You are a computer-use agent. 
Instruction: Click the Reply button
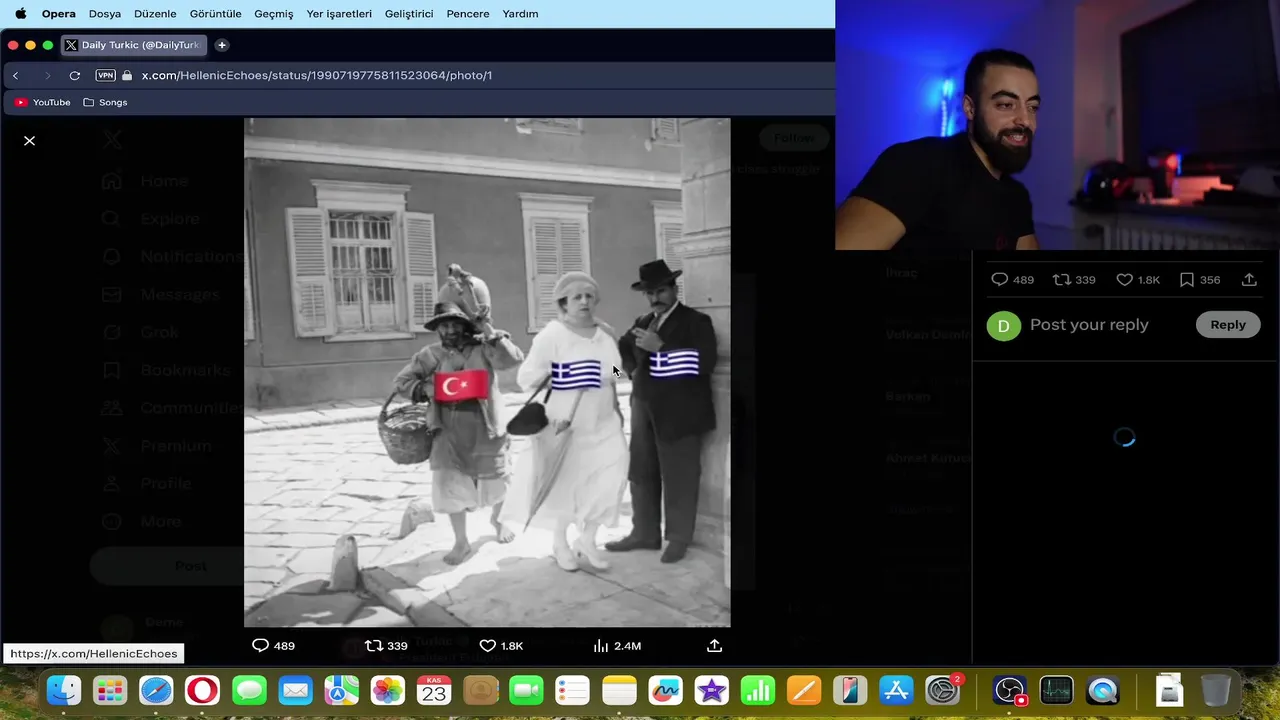[1228, 325]
